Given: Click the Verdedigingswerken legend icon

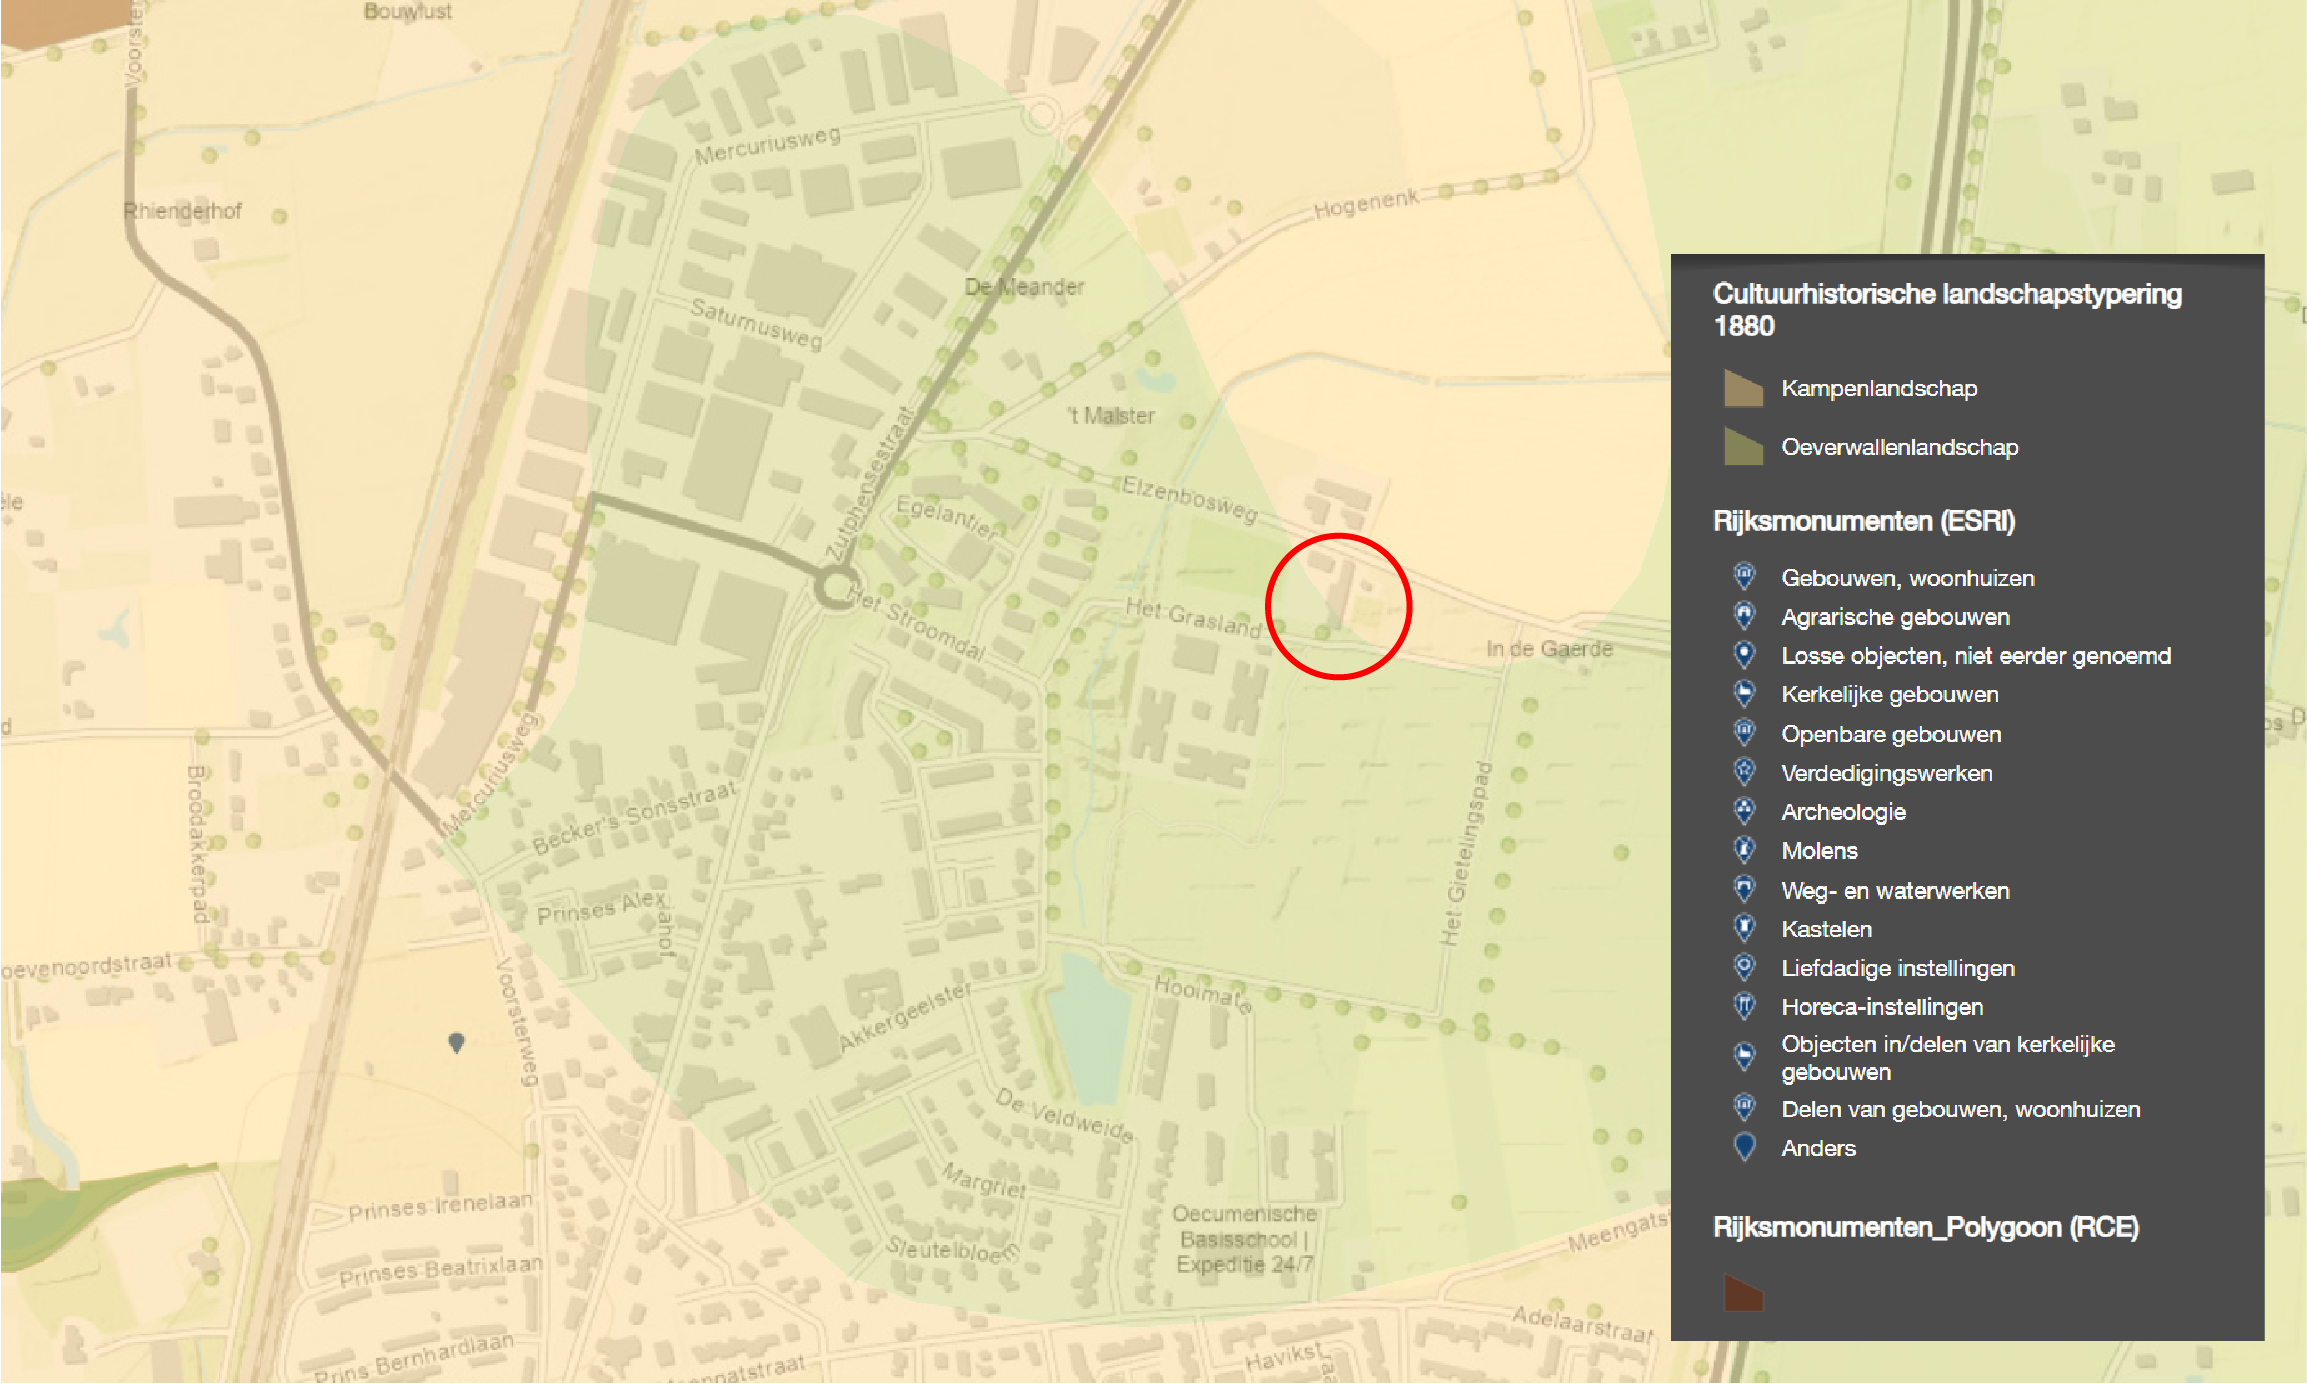Looking at the screenshot, I should click(x=1744, y=772).
